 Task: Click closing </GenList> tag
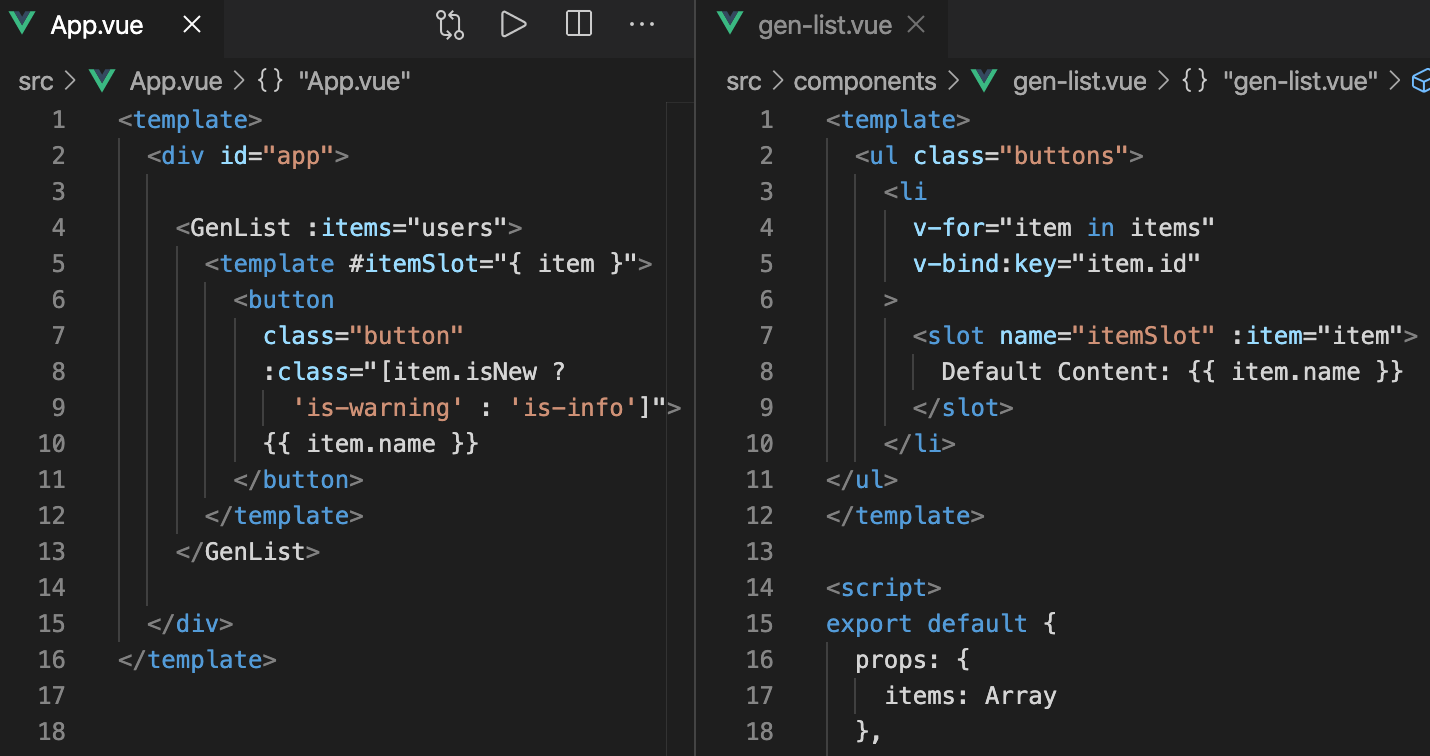[x=248, y=551]
